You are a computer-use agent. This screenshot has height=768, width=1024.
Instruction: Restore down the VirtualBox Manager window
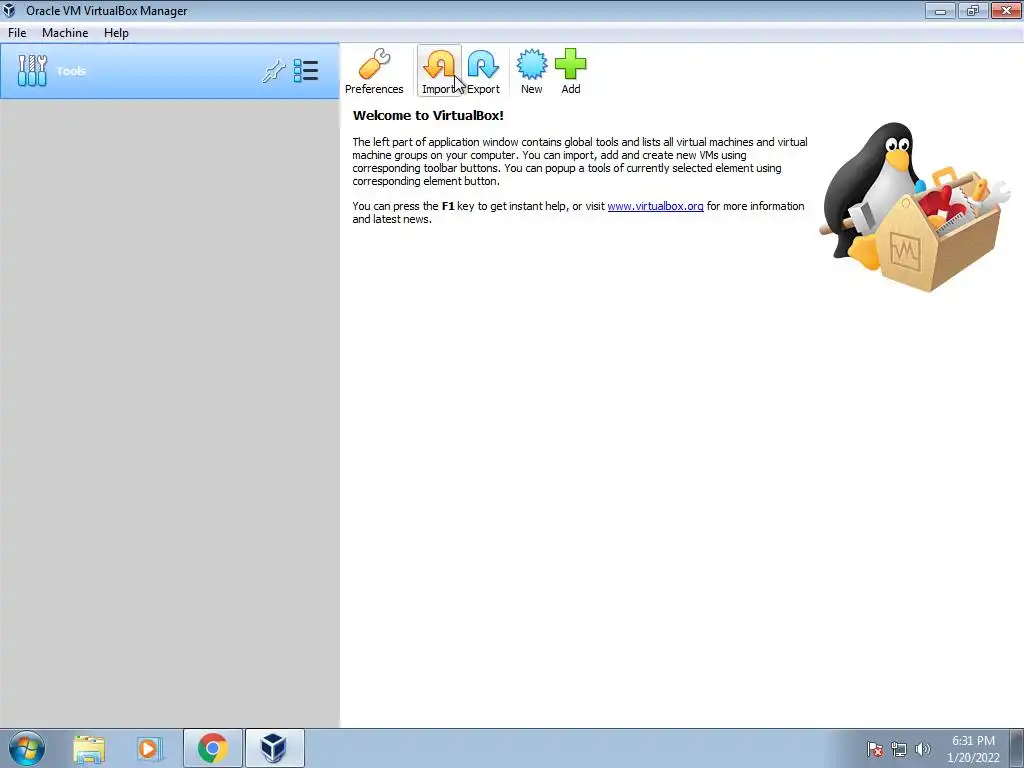click(x=973, y=10)
